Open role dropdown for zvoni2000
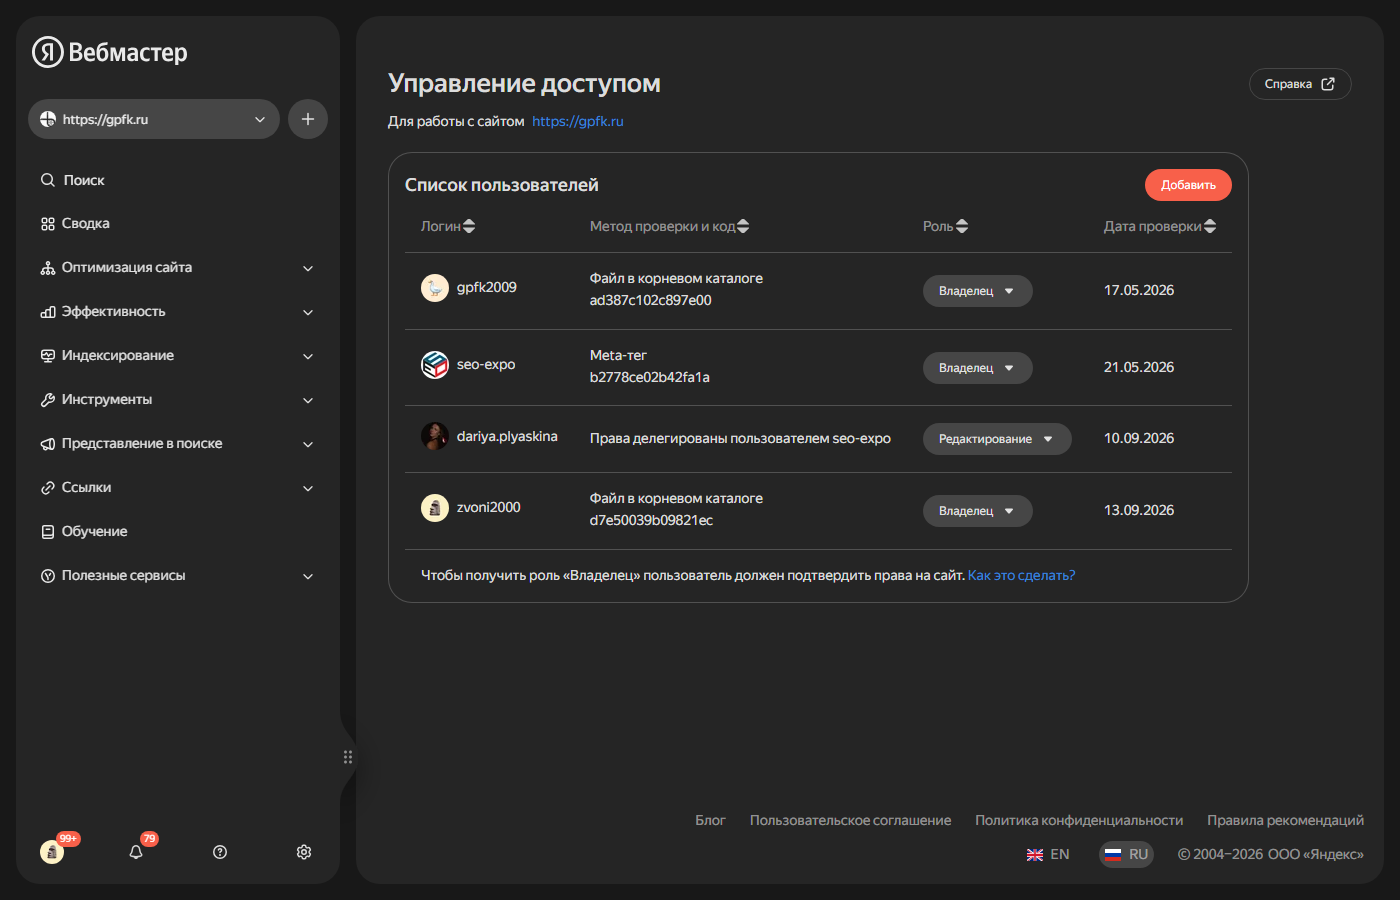The width and height of the screenshot is (1400, 900). (977, 511)
